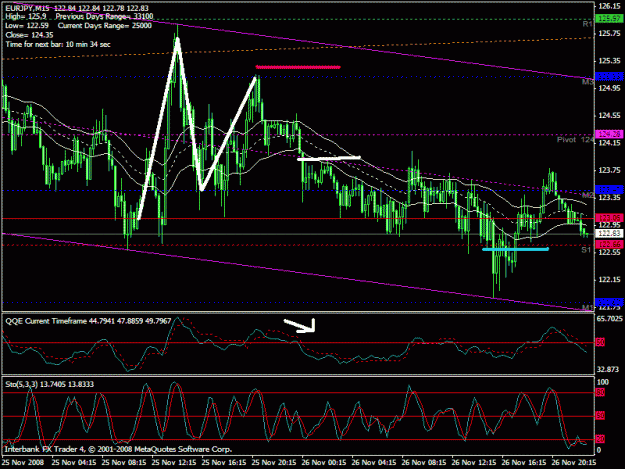The width and height of the screenshot is (625, 469).
Task: Select the short white horizontal line object
Action: pos(329,158)
